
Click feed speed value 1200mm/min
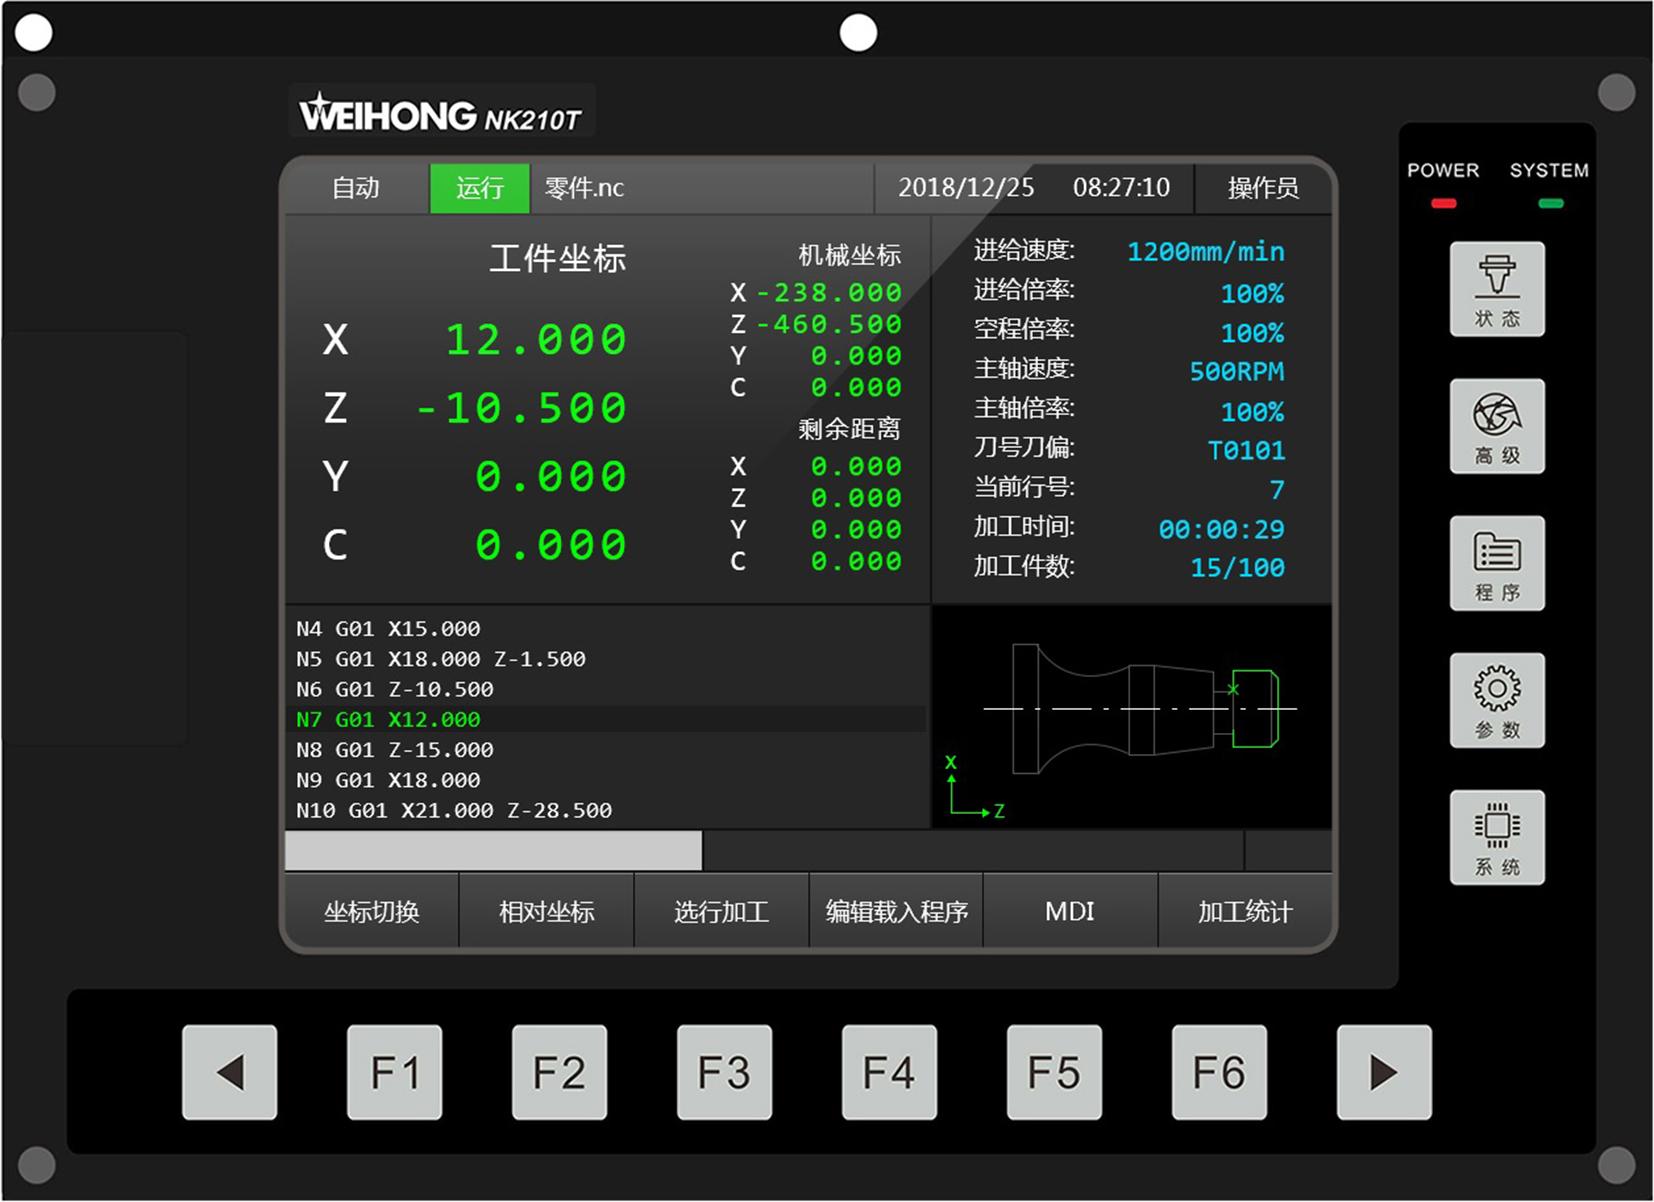click(1206, 251)
